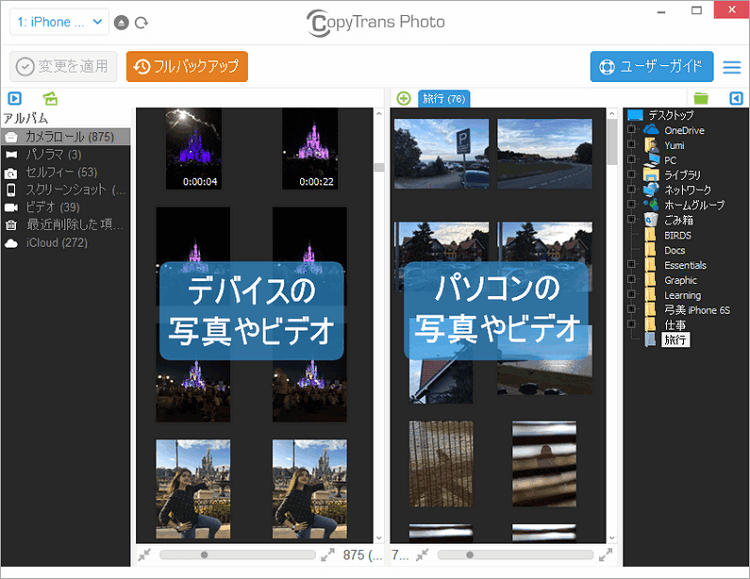This screenshot has height=579, width=750.
Task: Expand the ホームグループ tree node
Action: (631, 204)
